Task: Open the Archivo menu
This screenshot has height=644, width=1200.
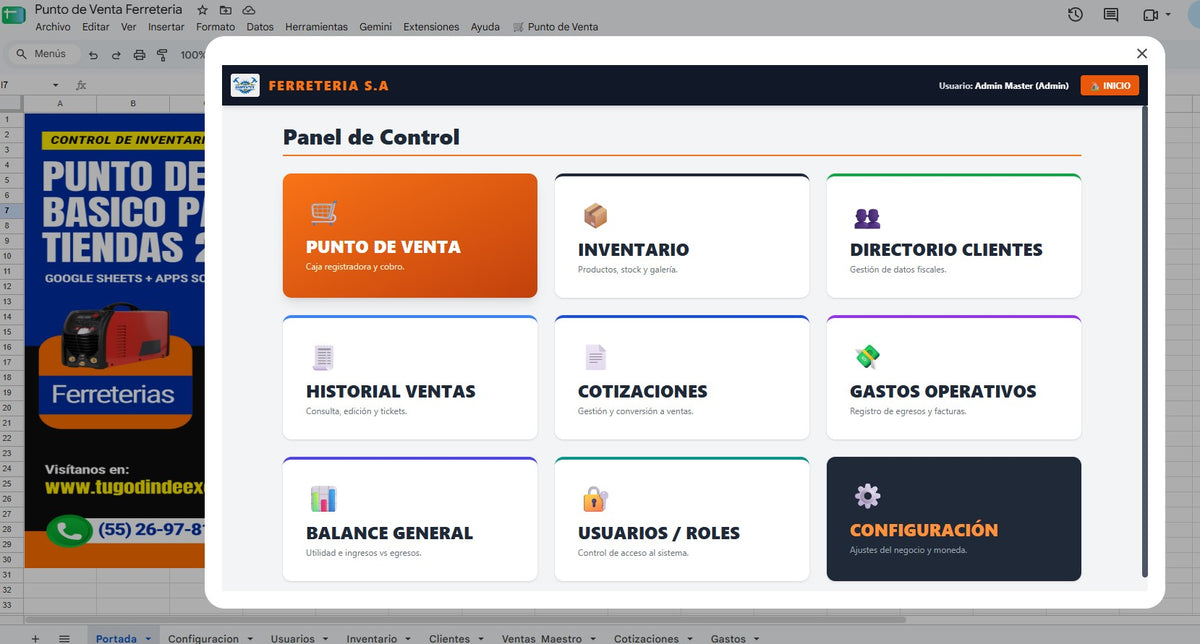Action: click(x=53, y=27)
